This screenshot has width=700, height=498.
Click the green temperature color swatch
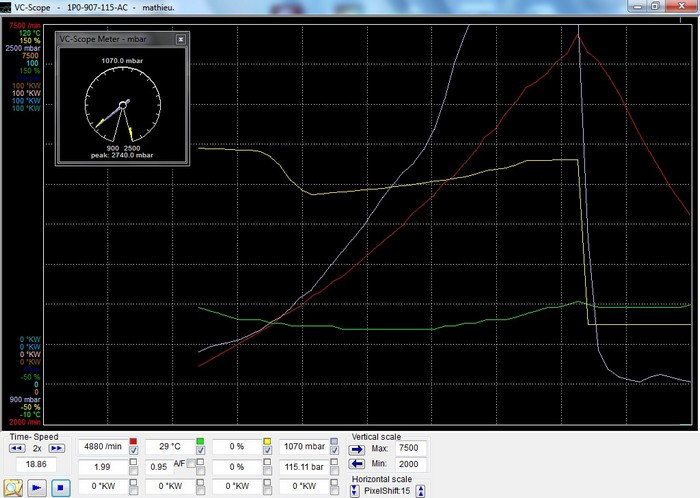(200, 441)
